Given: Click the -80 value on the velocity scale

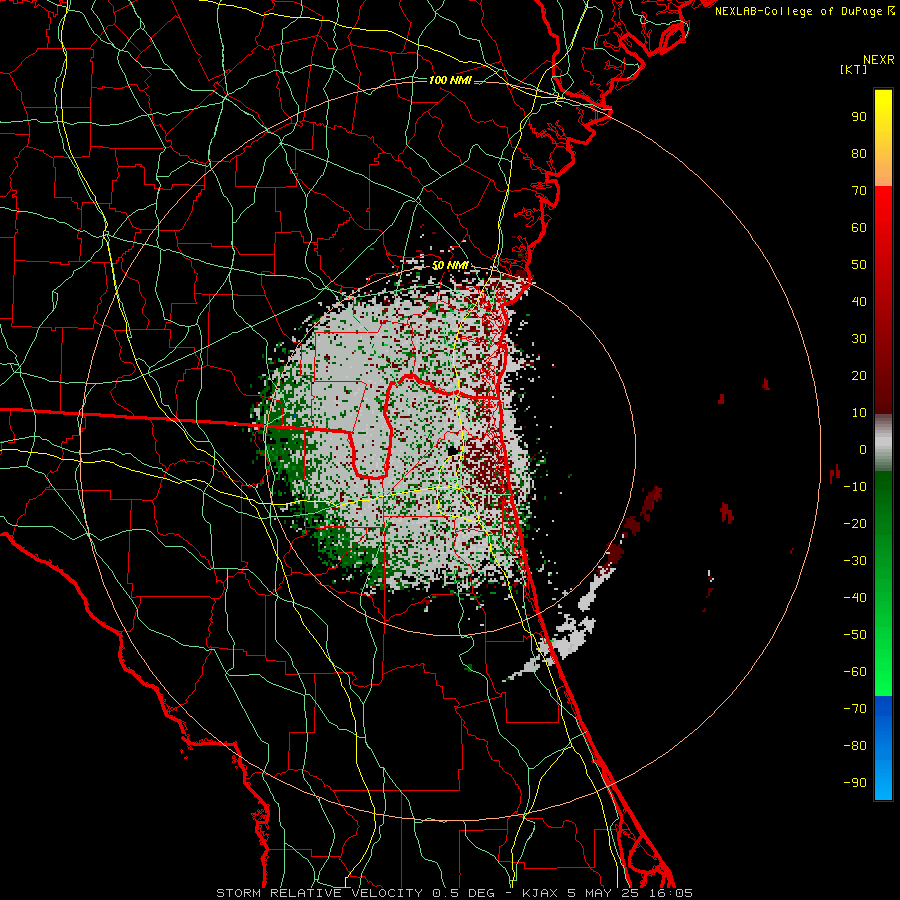Looking at the screenshot, I should (x=855, y=746).
